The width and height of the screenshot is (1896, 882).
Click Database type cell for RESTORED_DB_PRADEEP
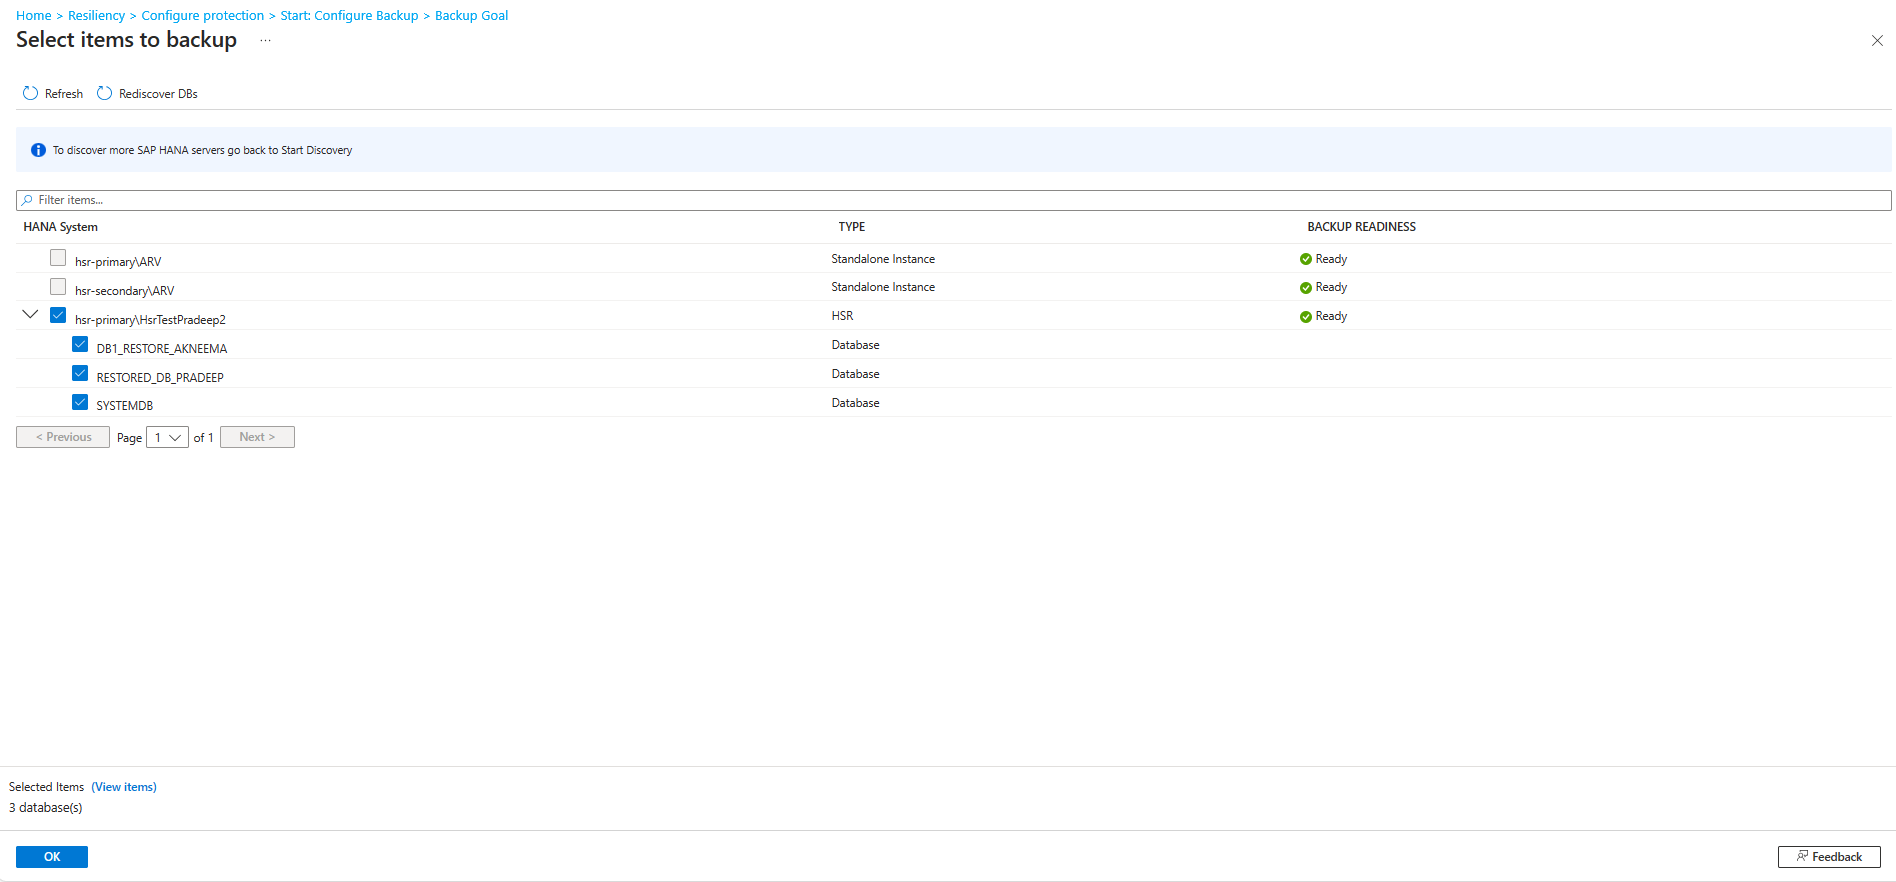point(855,374)
